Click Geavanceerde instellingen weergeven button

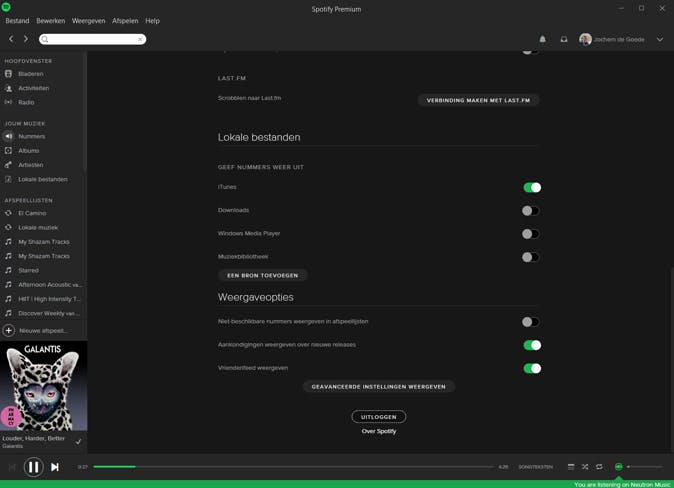click(379, 387)
